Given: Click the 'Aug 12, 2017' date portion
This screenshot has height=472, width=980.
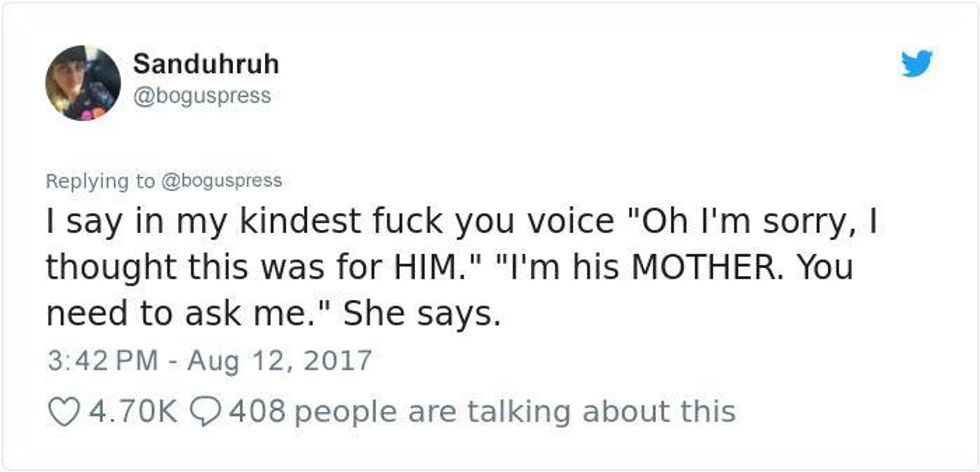Looking at the screenshot, I should coord(279,361).
